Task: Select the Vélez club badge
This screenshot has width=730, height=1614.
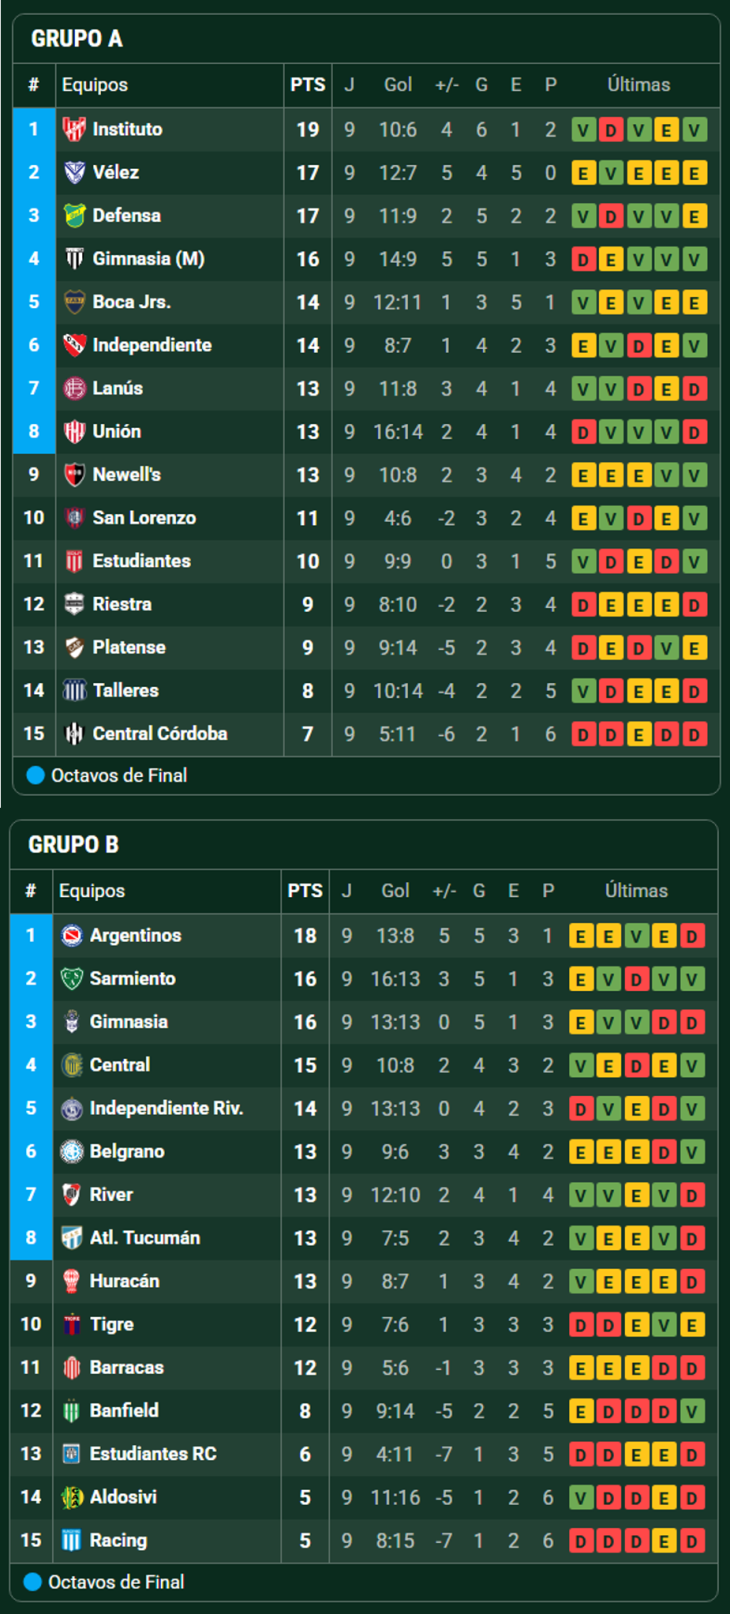Action: [74, 172]
